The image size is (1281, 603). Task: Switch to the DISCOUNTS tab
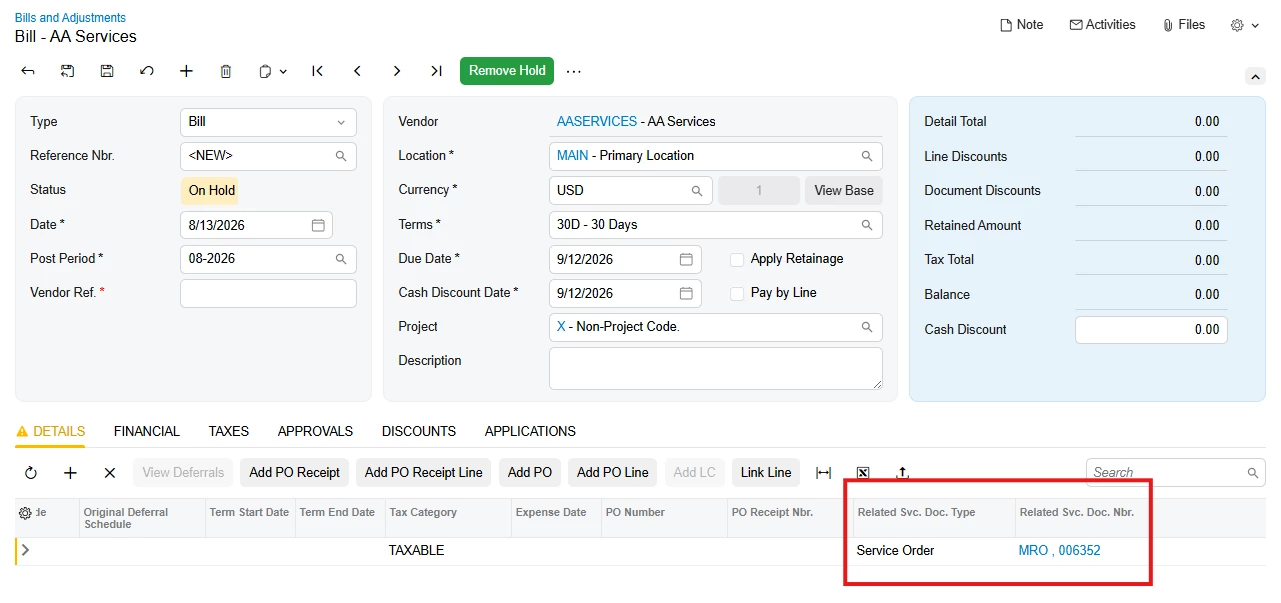point(419,432)
